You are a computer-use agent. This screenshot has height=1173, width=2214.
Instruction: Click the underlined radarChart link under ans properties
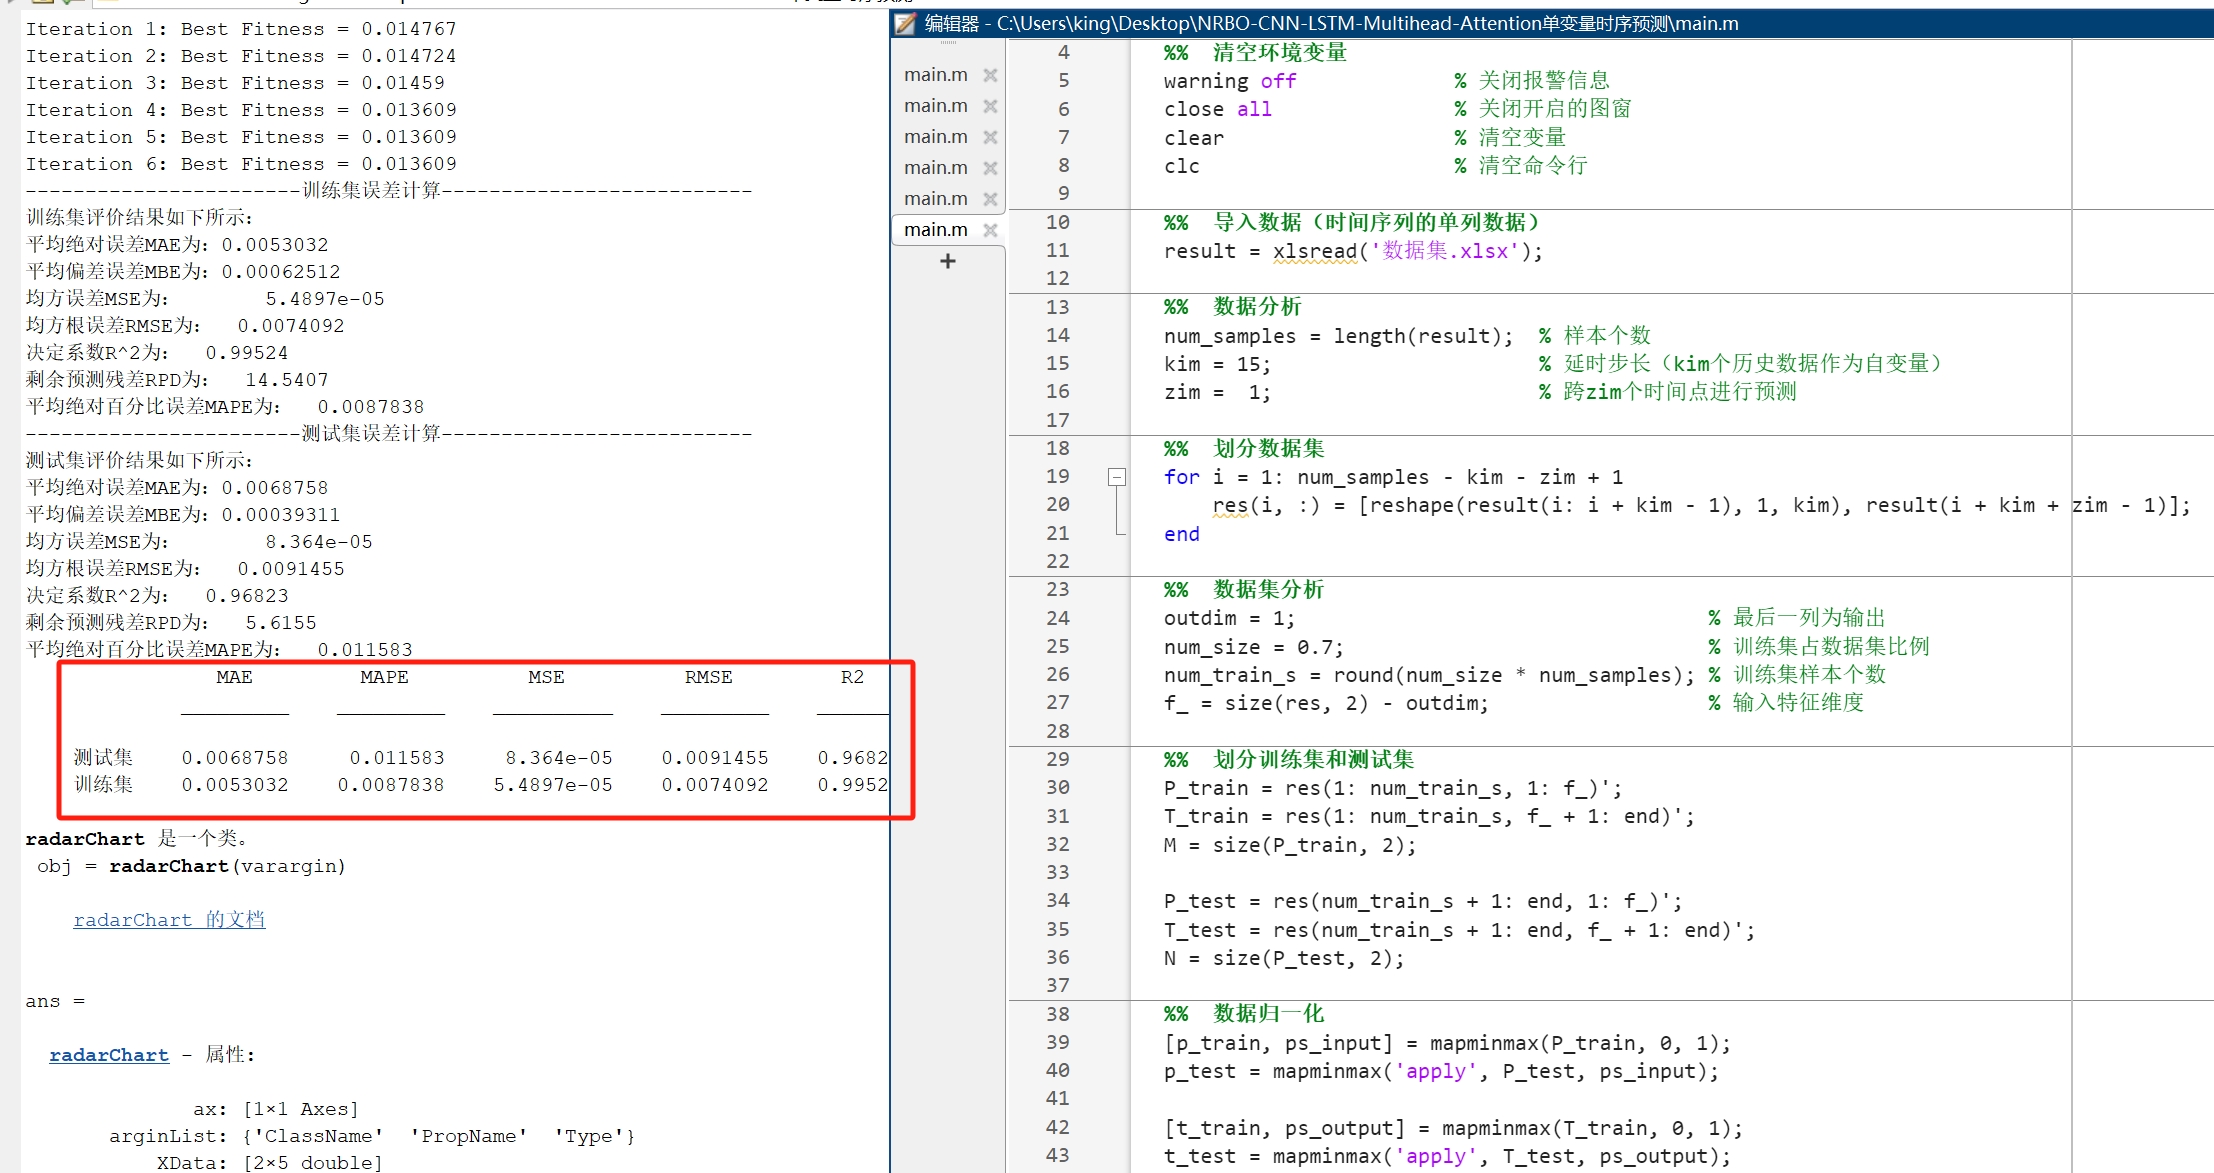(108, 1054)
